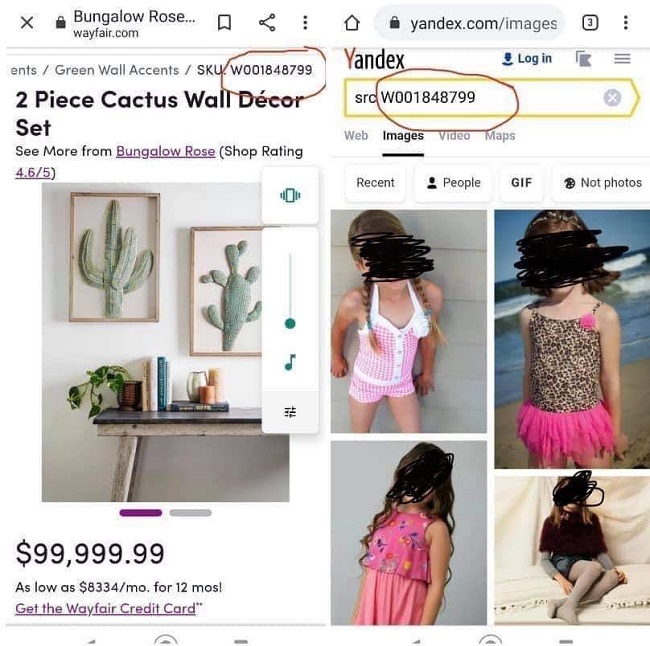The image size is (650, 646).
Task: Enable the GIF filter chip
Action: 521,183
